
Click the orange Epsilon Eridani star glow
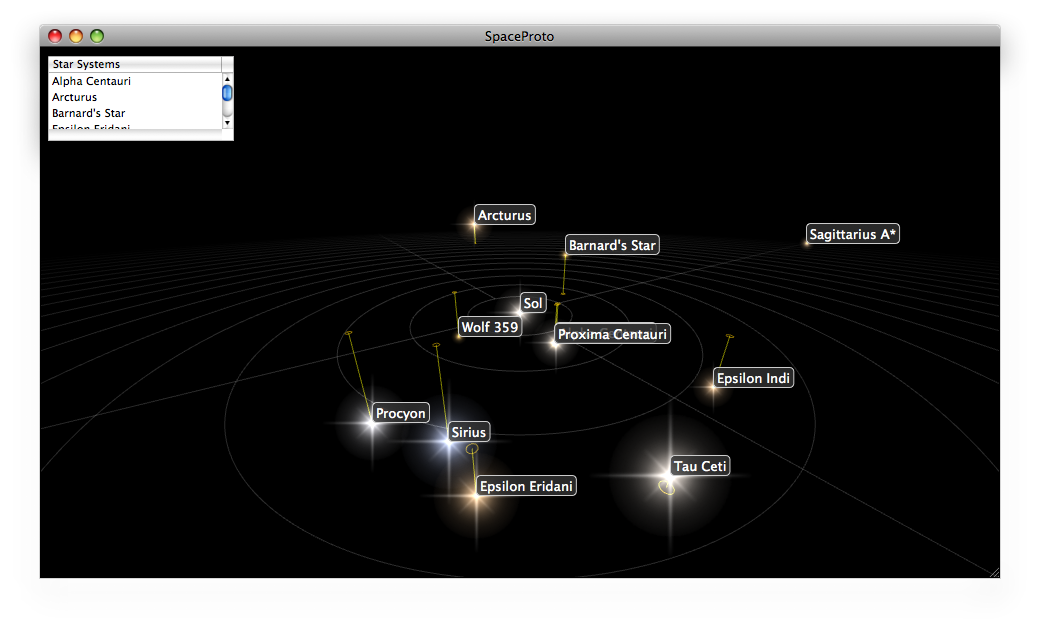coord(476,497)
